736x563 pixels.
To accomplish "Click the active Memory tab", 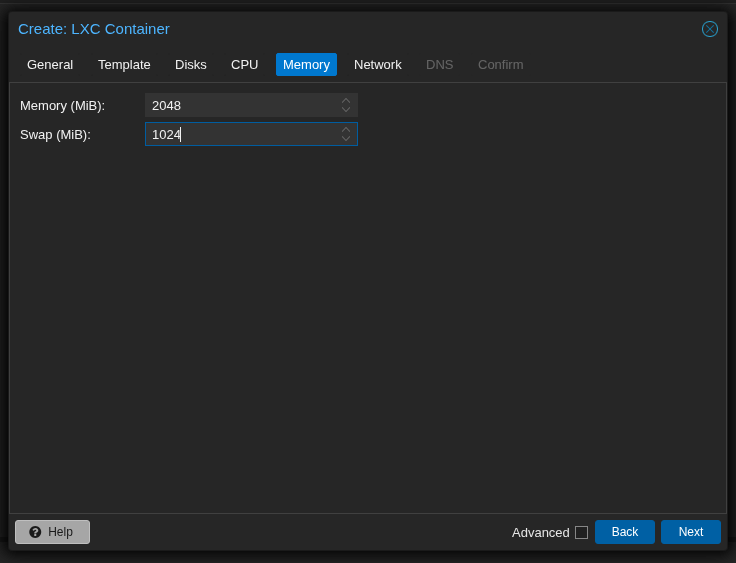I will point(306,65).
